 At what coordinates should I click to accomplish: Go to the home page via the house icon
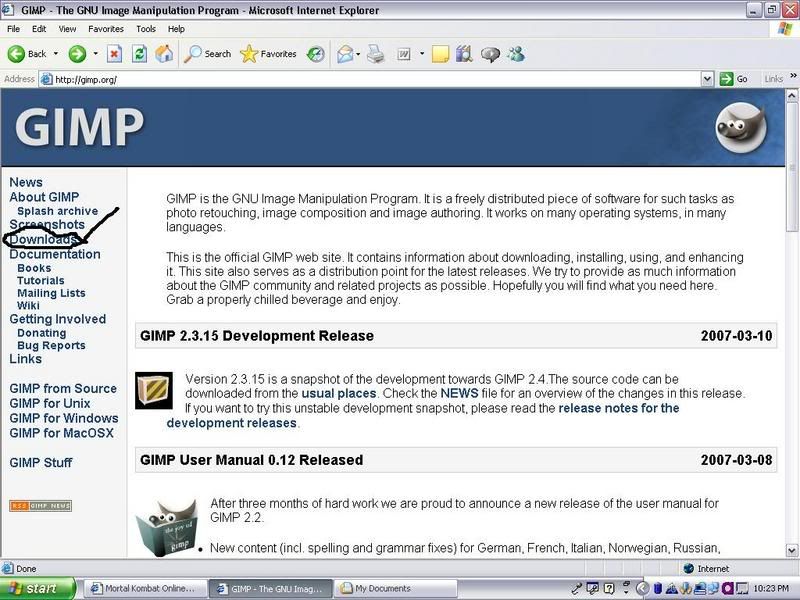click(x=164, y=54)
